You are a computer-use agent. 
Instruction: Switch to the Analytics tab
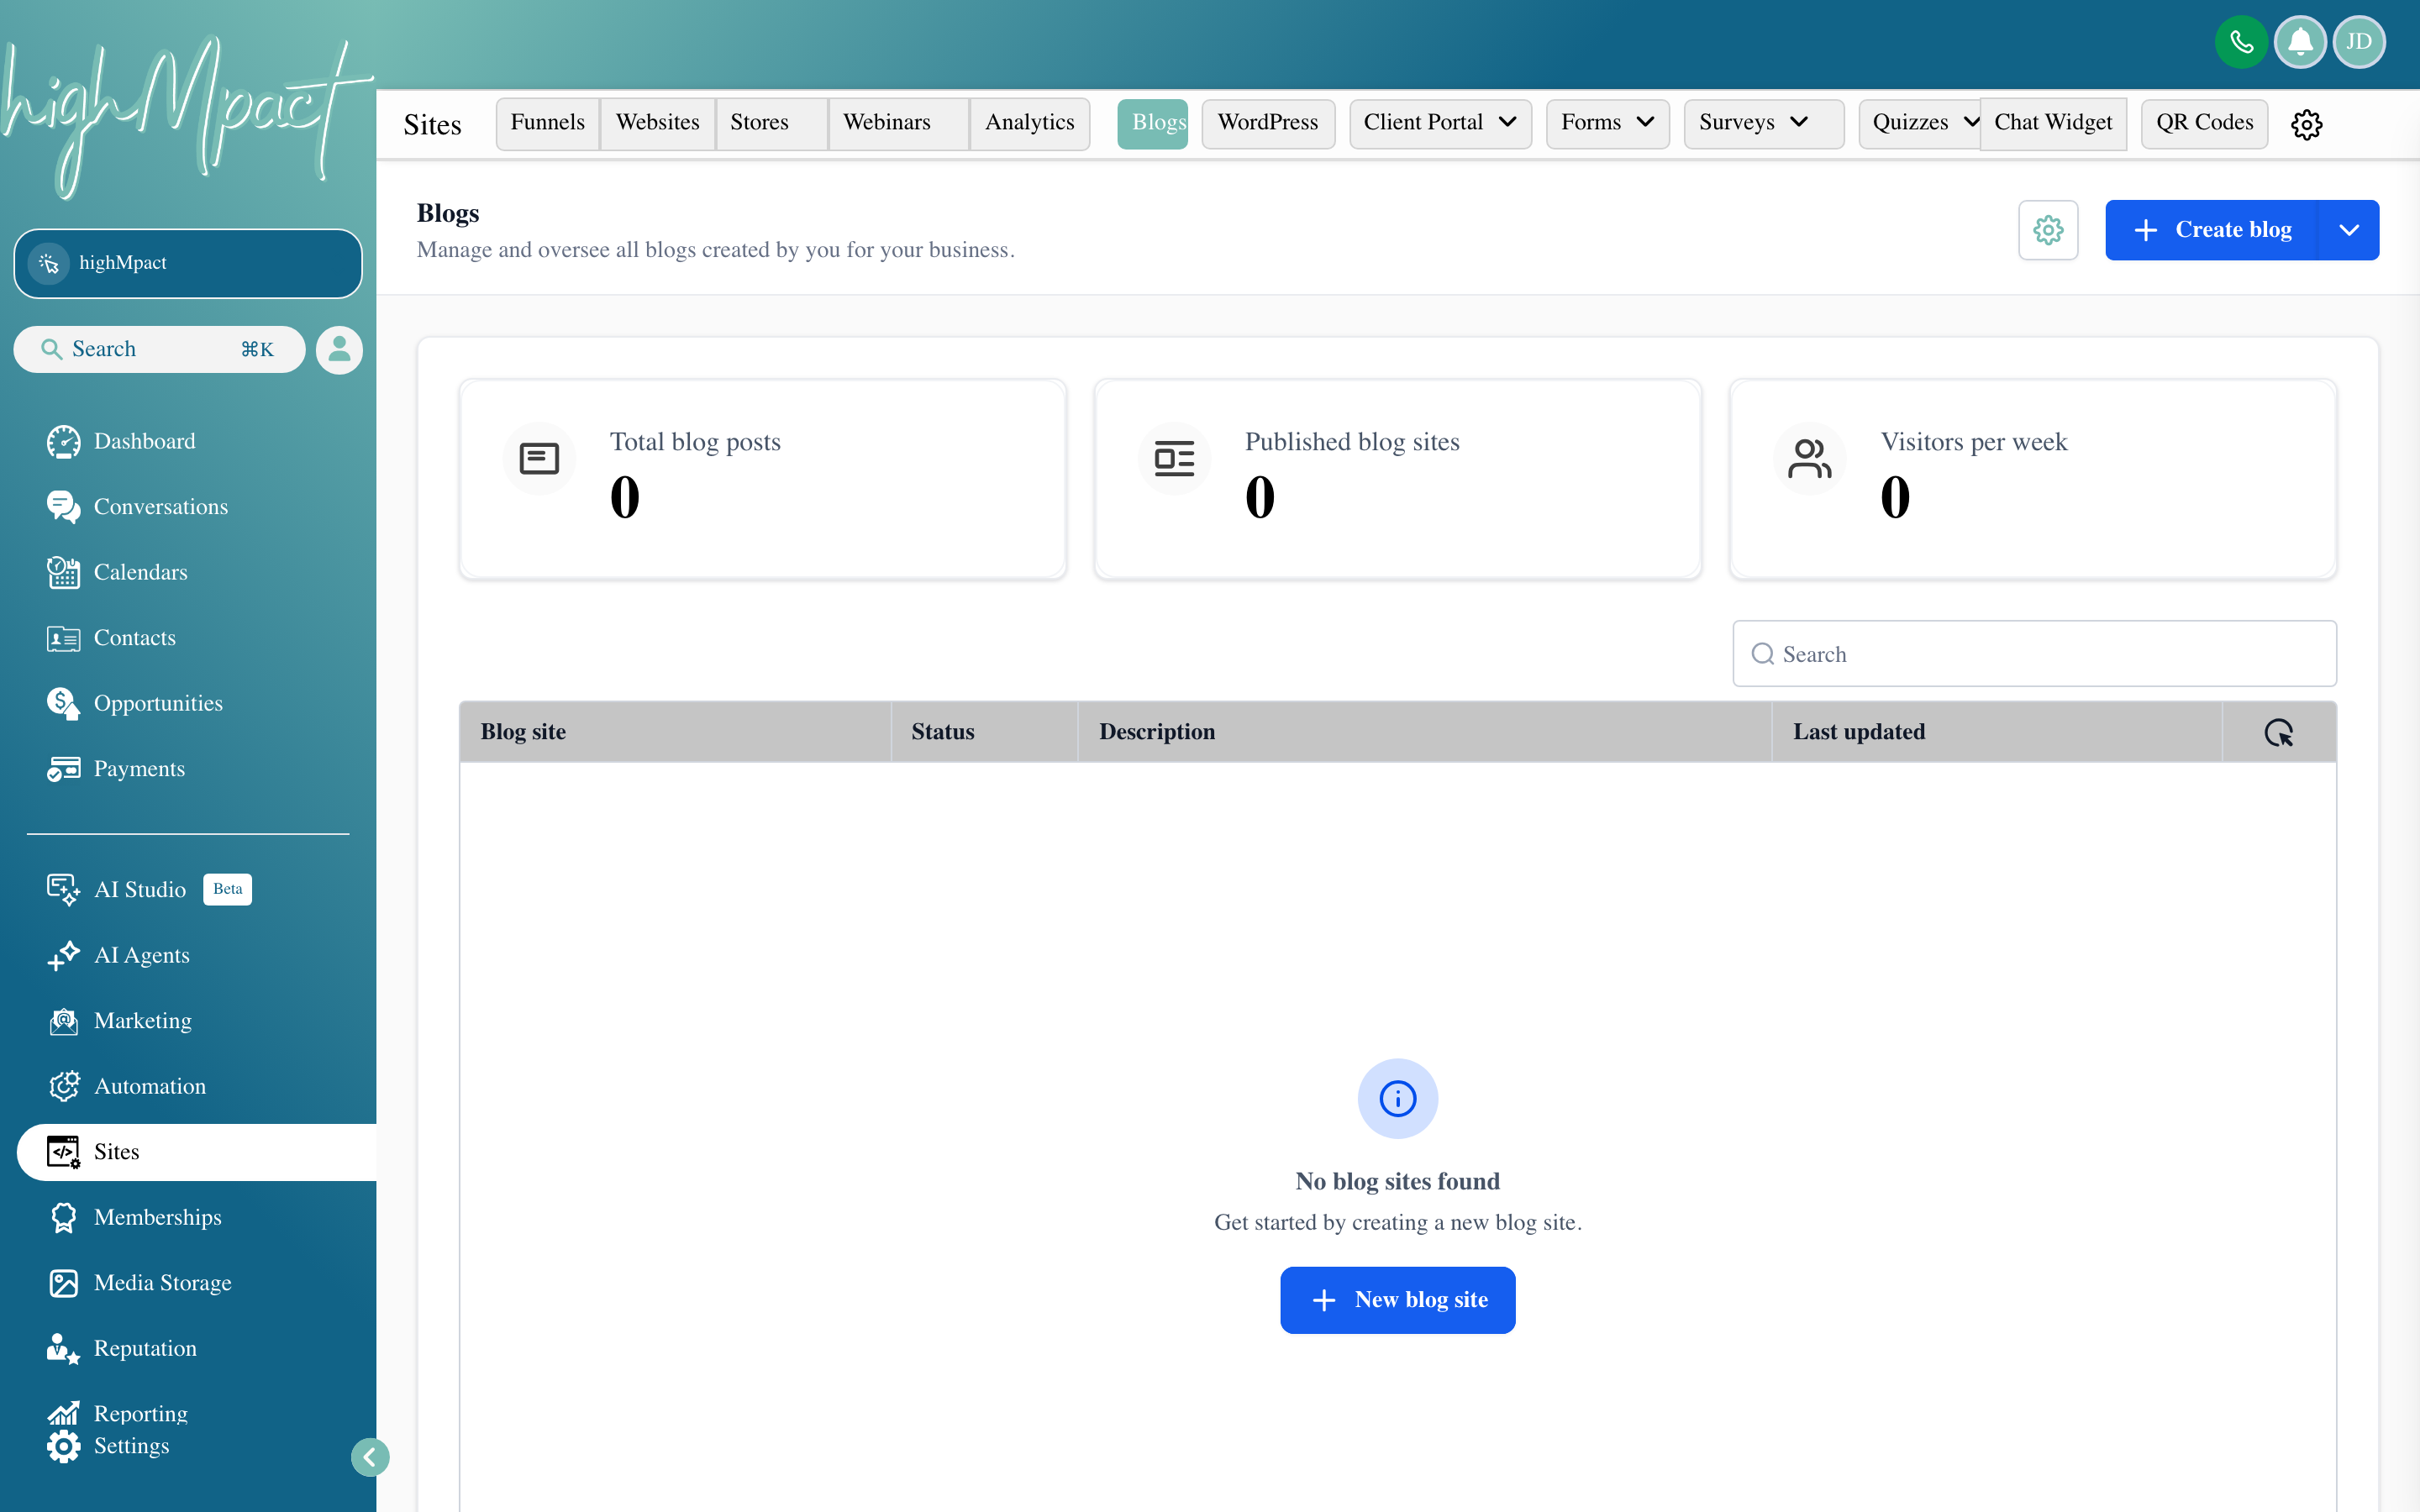coord(1029,123)
